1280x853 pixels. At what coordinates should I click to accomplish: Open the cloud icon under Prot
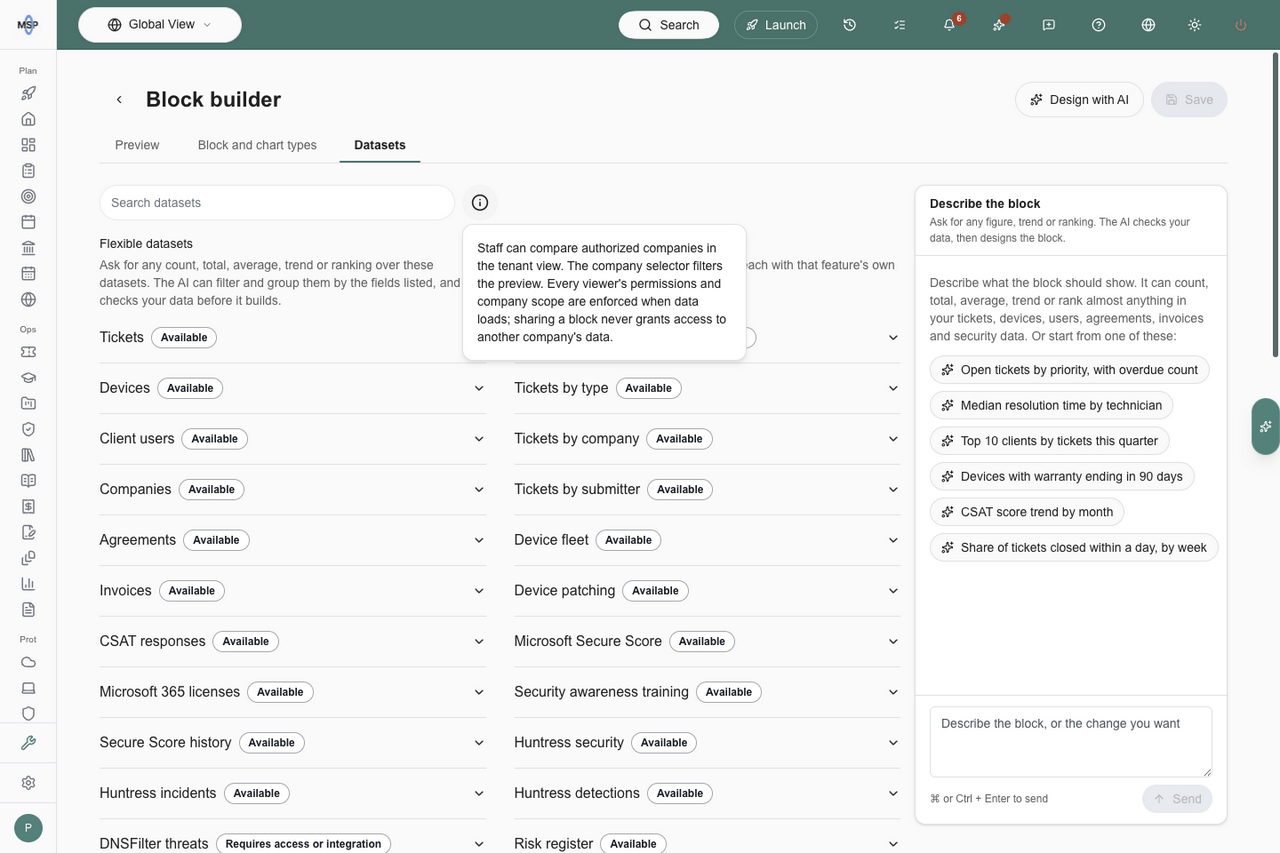(28, 662)
